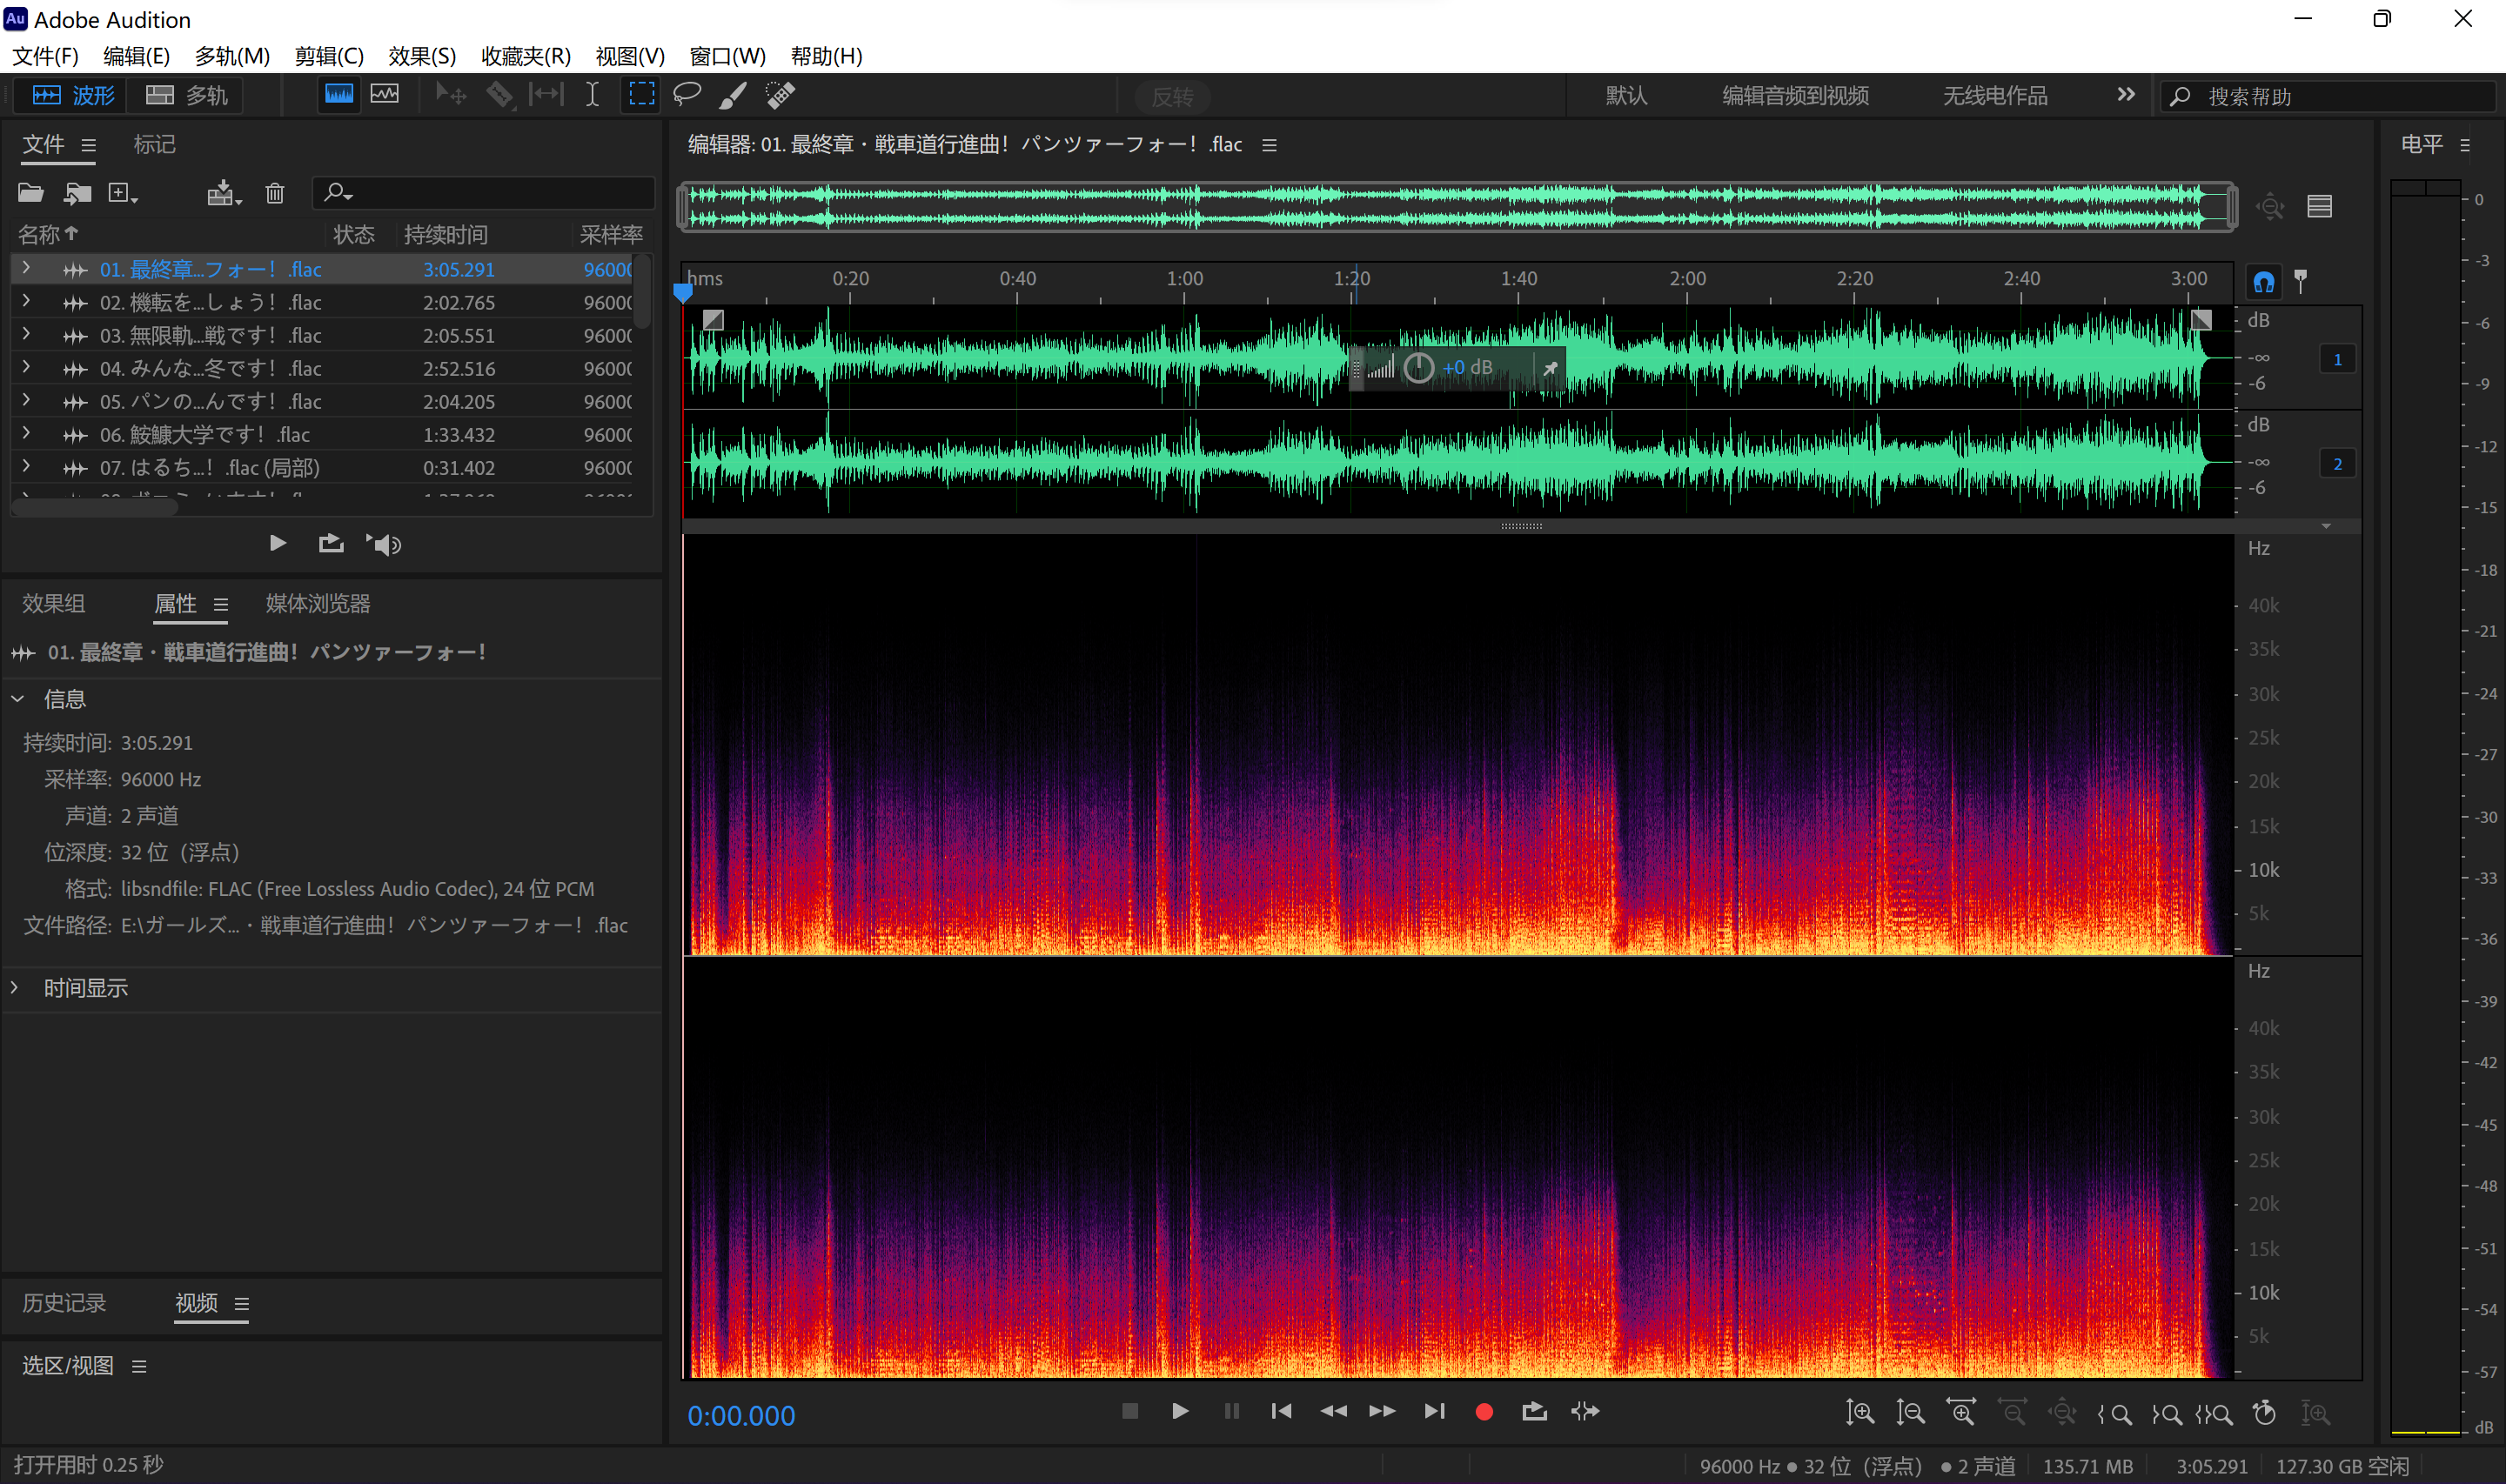Toggle auto-play in Files panel
The image size is (2506, 1484).
click(384, 544)
